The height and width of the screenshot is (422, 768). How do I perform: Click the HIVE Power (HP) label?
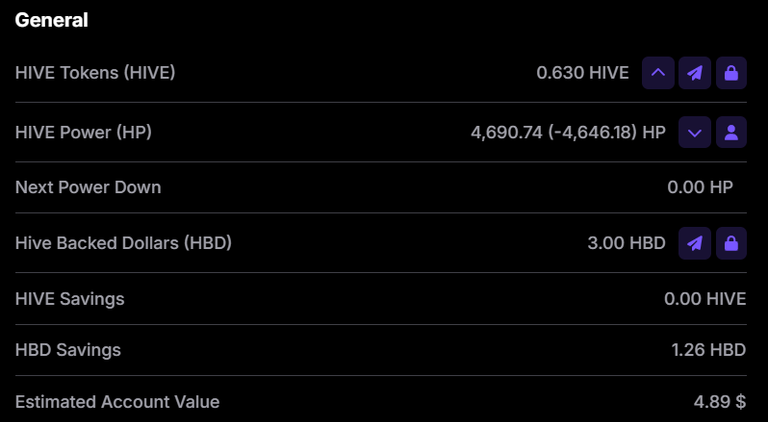(84, 132)
